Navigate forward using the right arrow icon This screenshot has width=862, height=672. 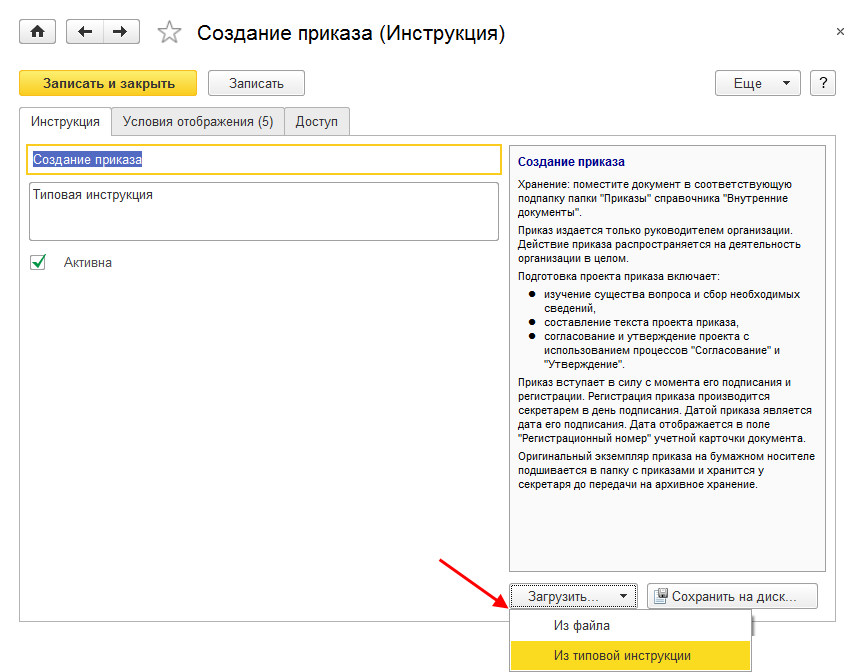(120, 31)
